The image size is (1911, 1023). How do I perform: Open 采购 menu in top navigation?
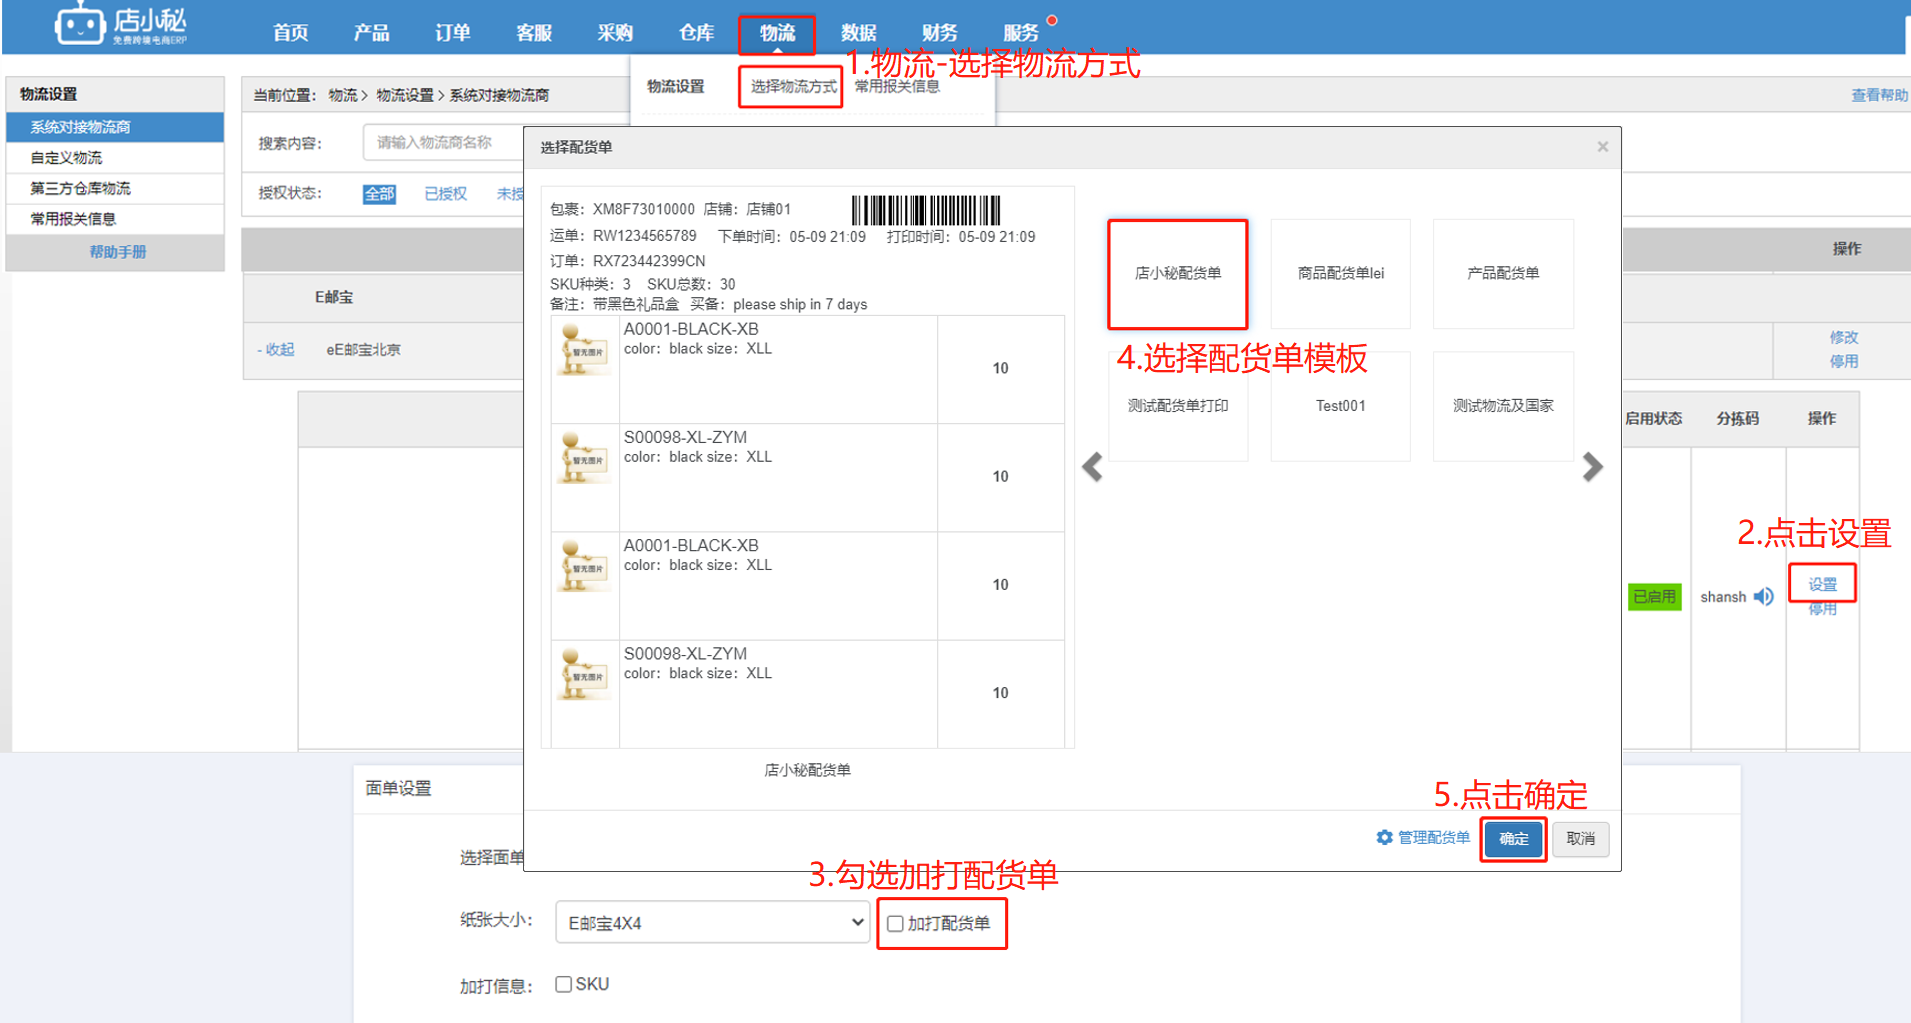click(x=615, y=33)
